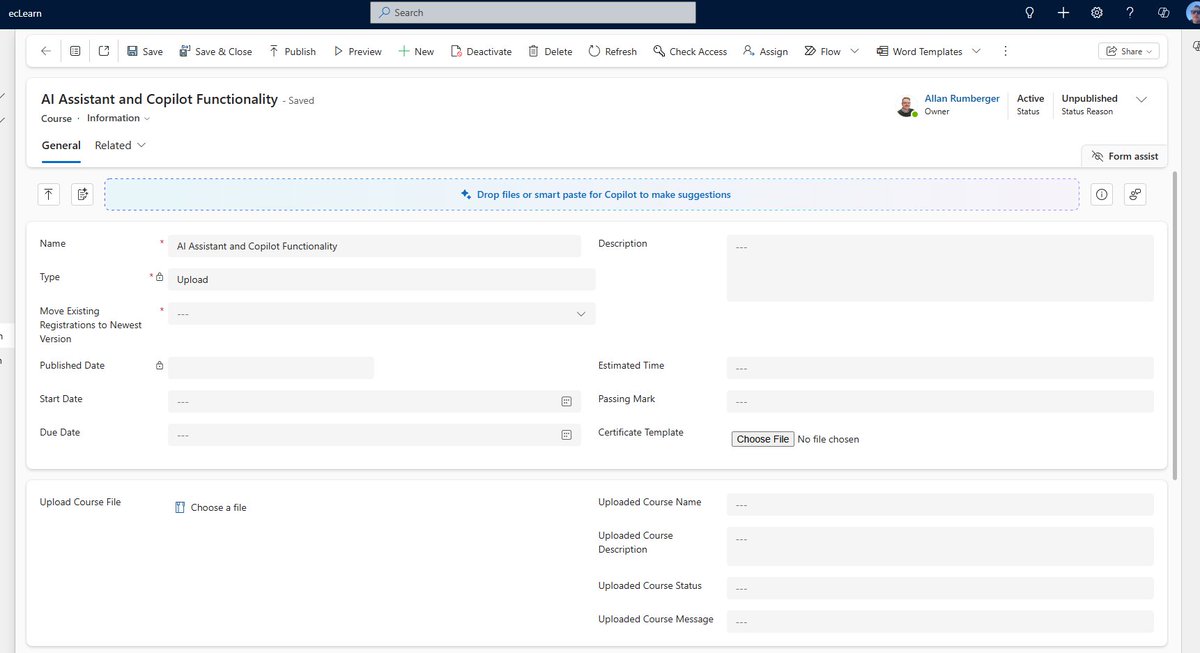The image size is (1200, 653).
Task: Publish the course
Action: (x=292, y=51)
